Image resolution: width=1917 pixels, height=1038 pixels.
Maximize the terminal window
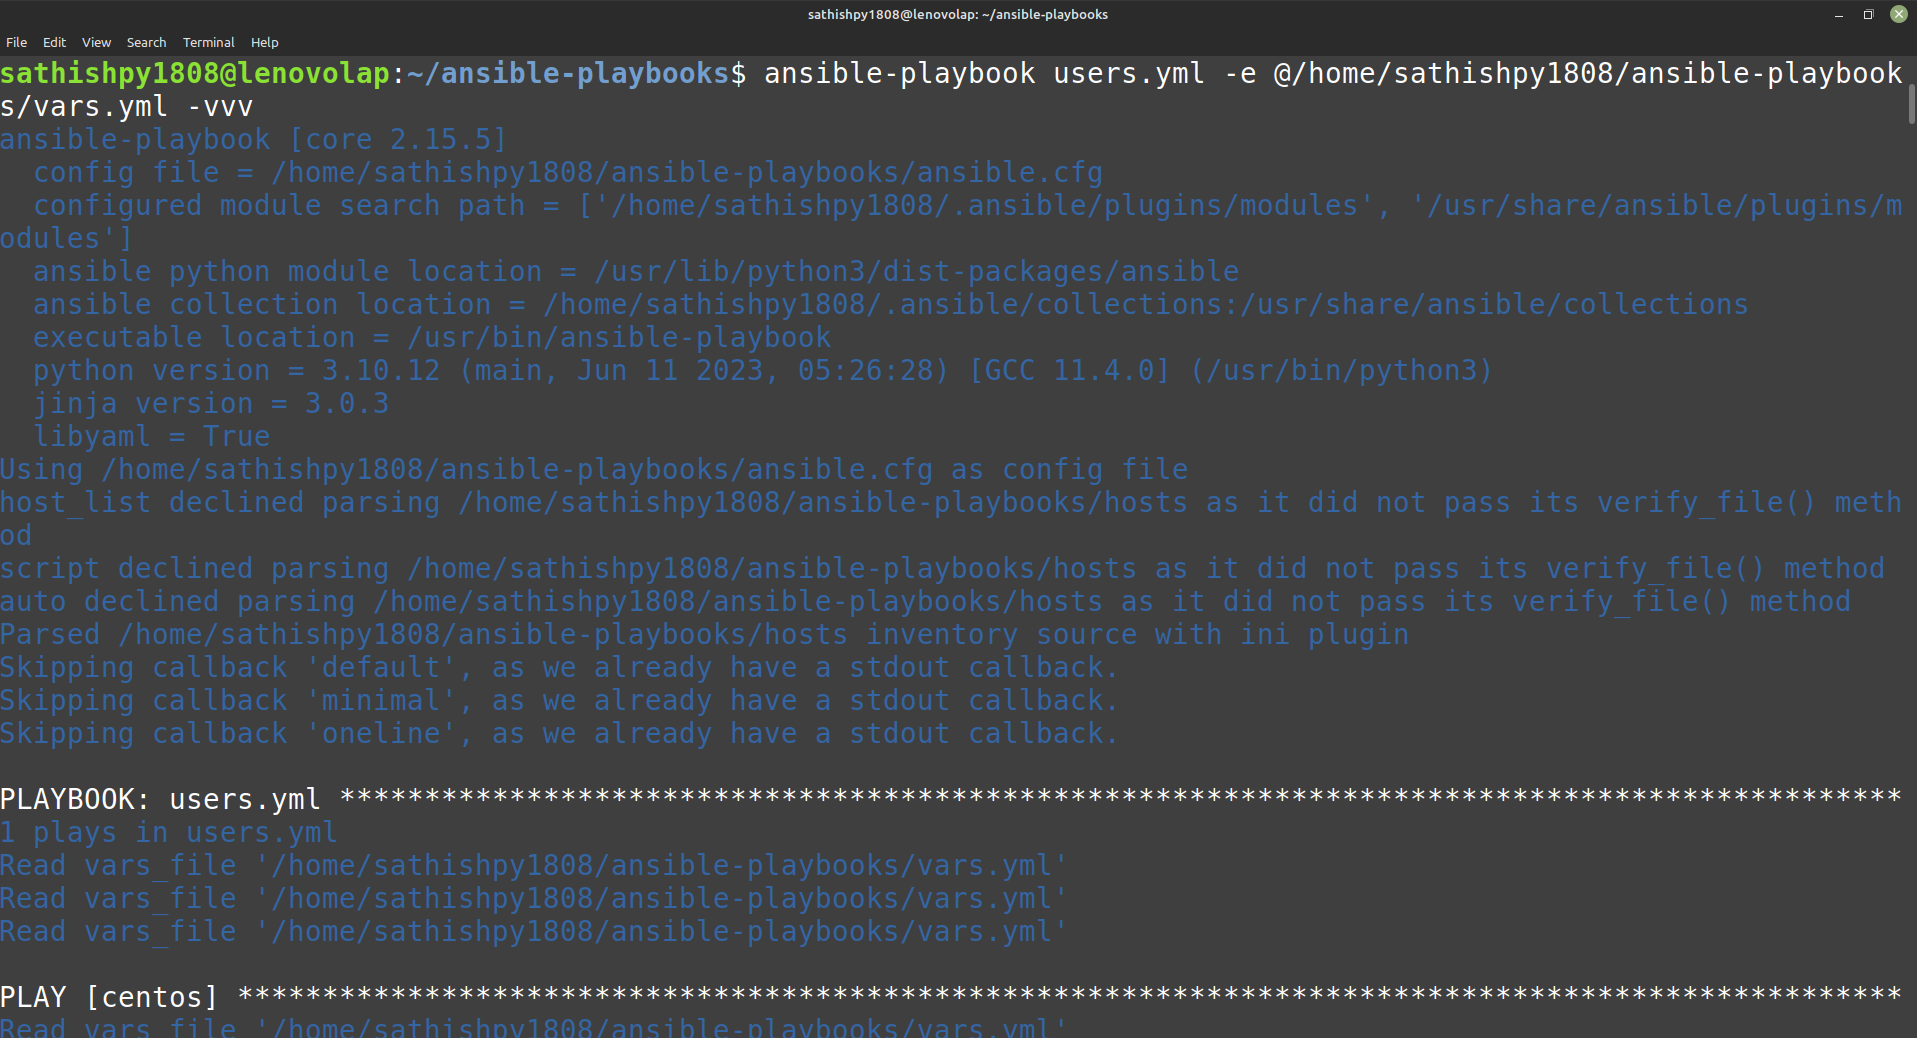click(x=1868, y=15)
